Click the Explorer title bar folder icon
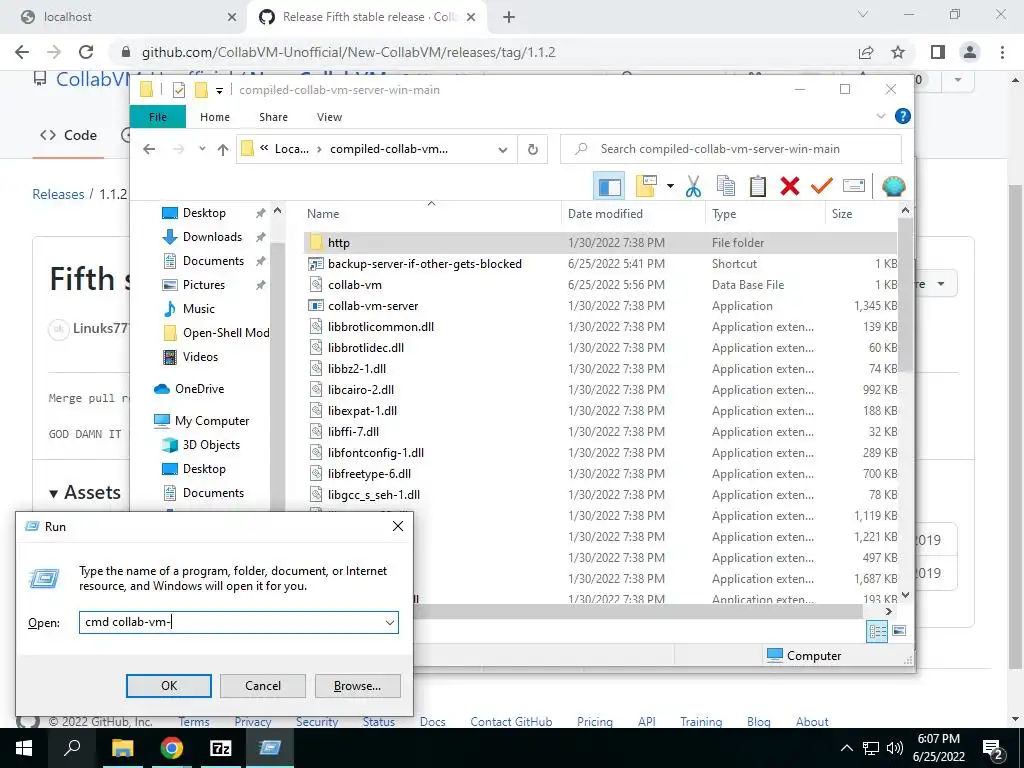This screenshot has height=768, width=1024. tap(146, 89)
